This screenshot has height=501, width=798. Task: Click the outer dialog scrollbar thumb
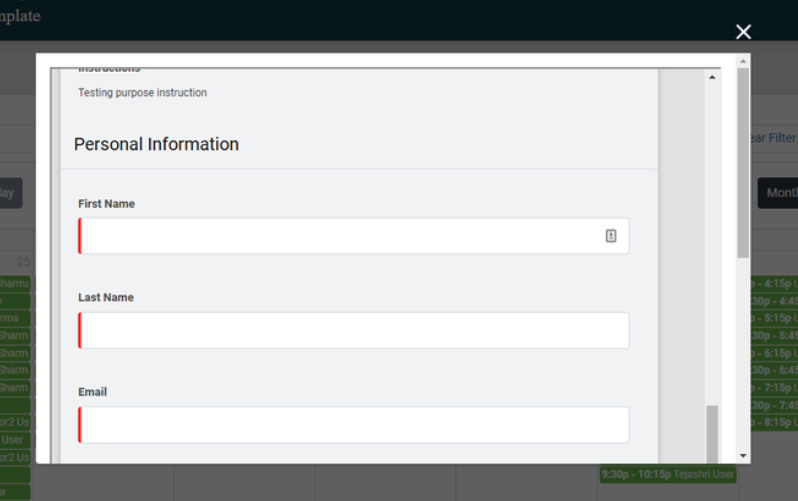point(743,160)
